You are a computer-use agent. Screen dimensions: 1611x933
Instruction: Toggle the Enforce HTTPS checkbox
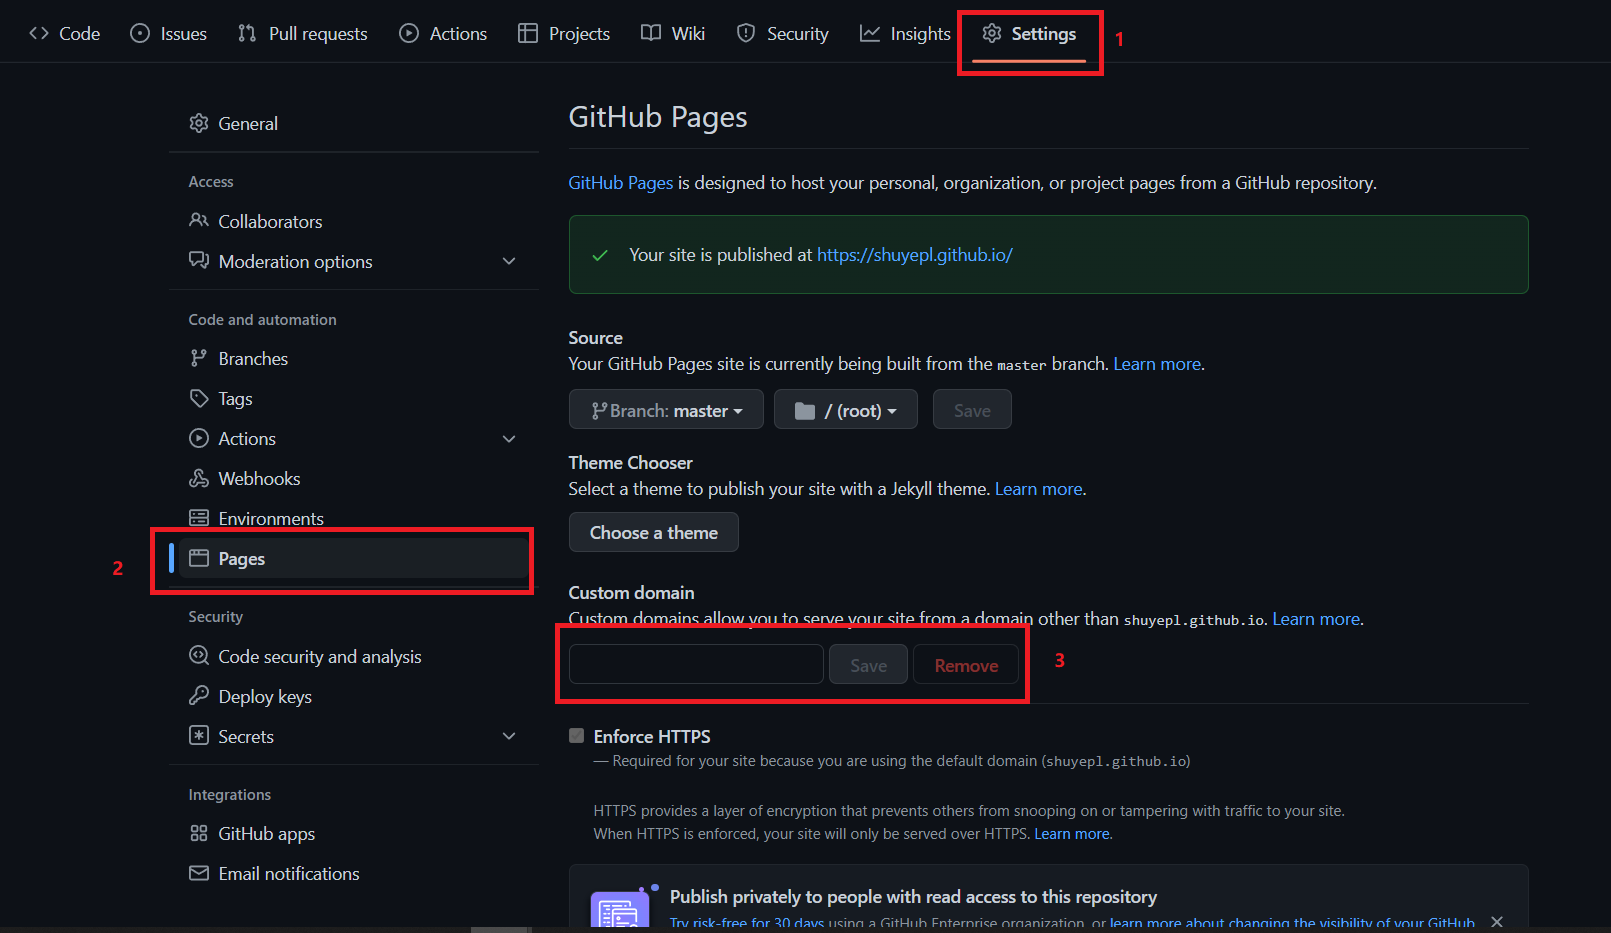click(x=577, y=736)
